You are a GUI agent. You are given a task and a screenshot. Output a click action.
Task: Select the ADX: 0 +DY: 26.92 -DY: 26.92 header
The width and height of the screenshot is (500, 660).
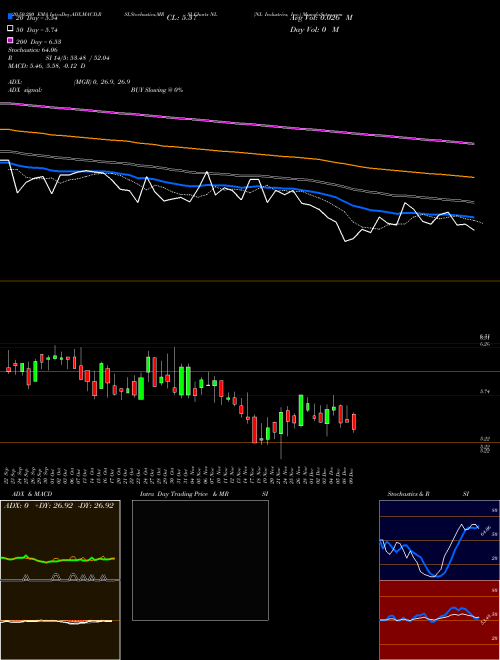pyautogui.click(x=59, y=506)
